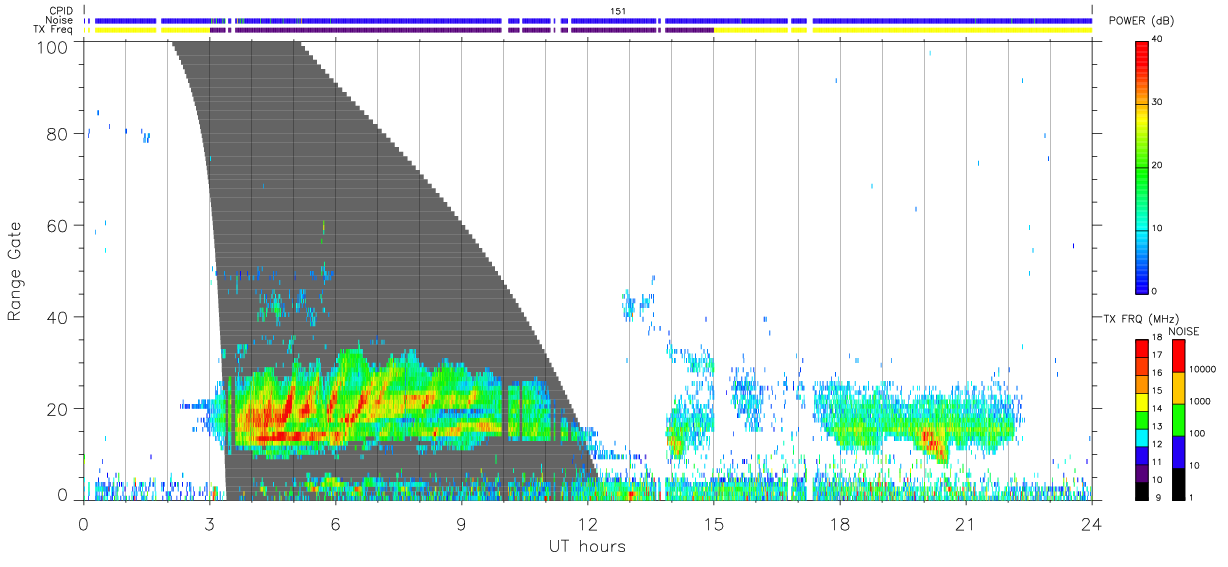Select the 'POWER (dB)' legend title
The height and width of the screenshot is (567, 1228).
1142,21
